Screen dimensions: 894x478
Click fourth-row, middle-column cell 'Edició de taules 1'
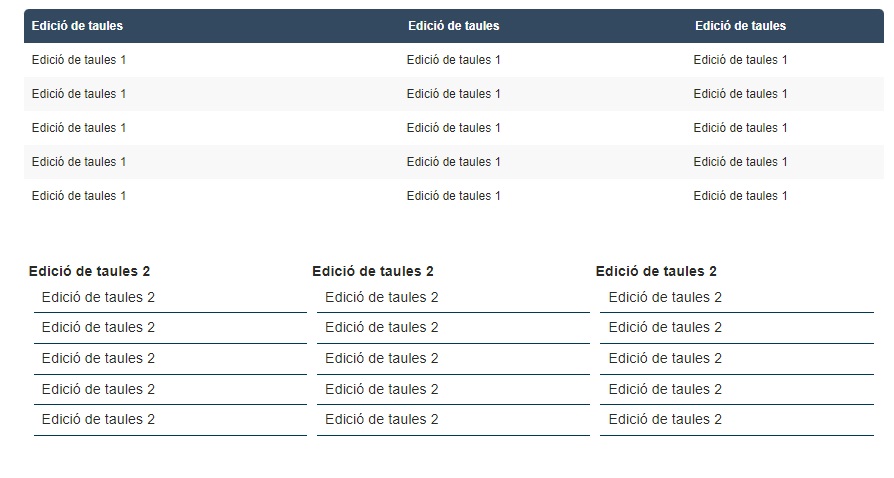453,162
